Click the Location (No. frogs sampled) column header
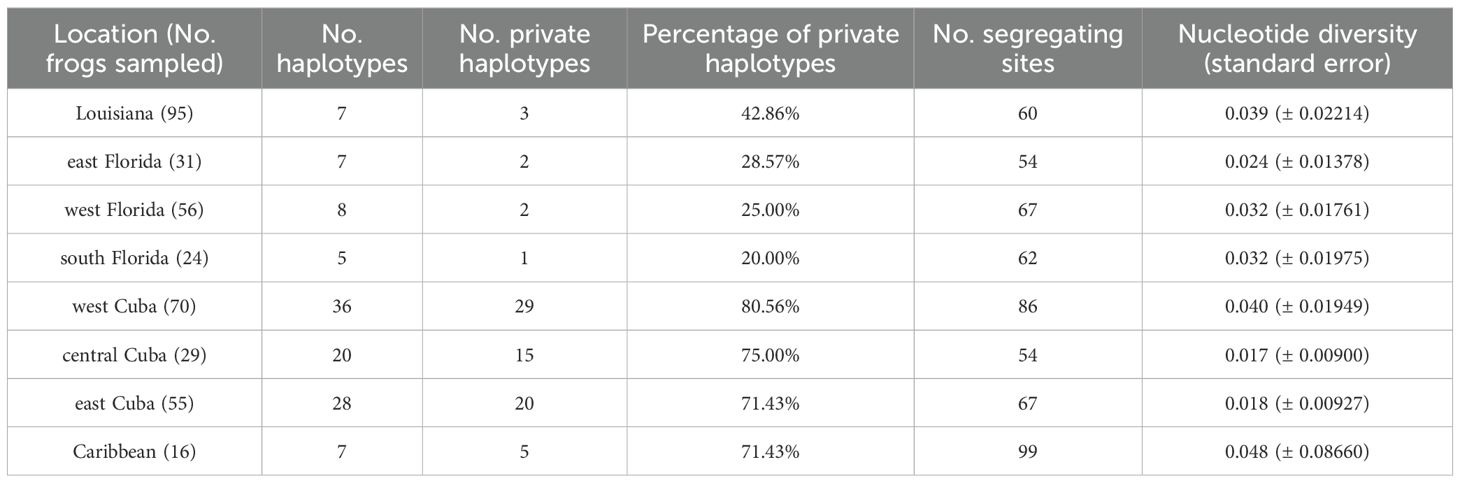1460x483 pixels. [134, 48]
